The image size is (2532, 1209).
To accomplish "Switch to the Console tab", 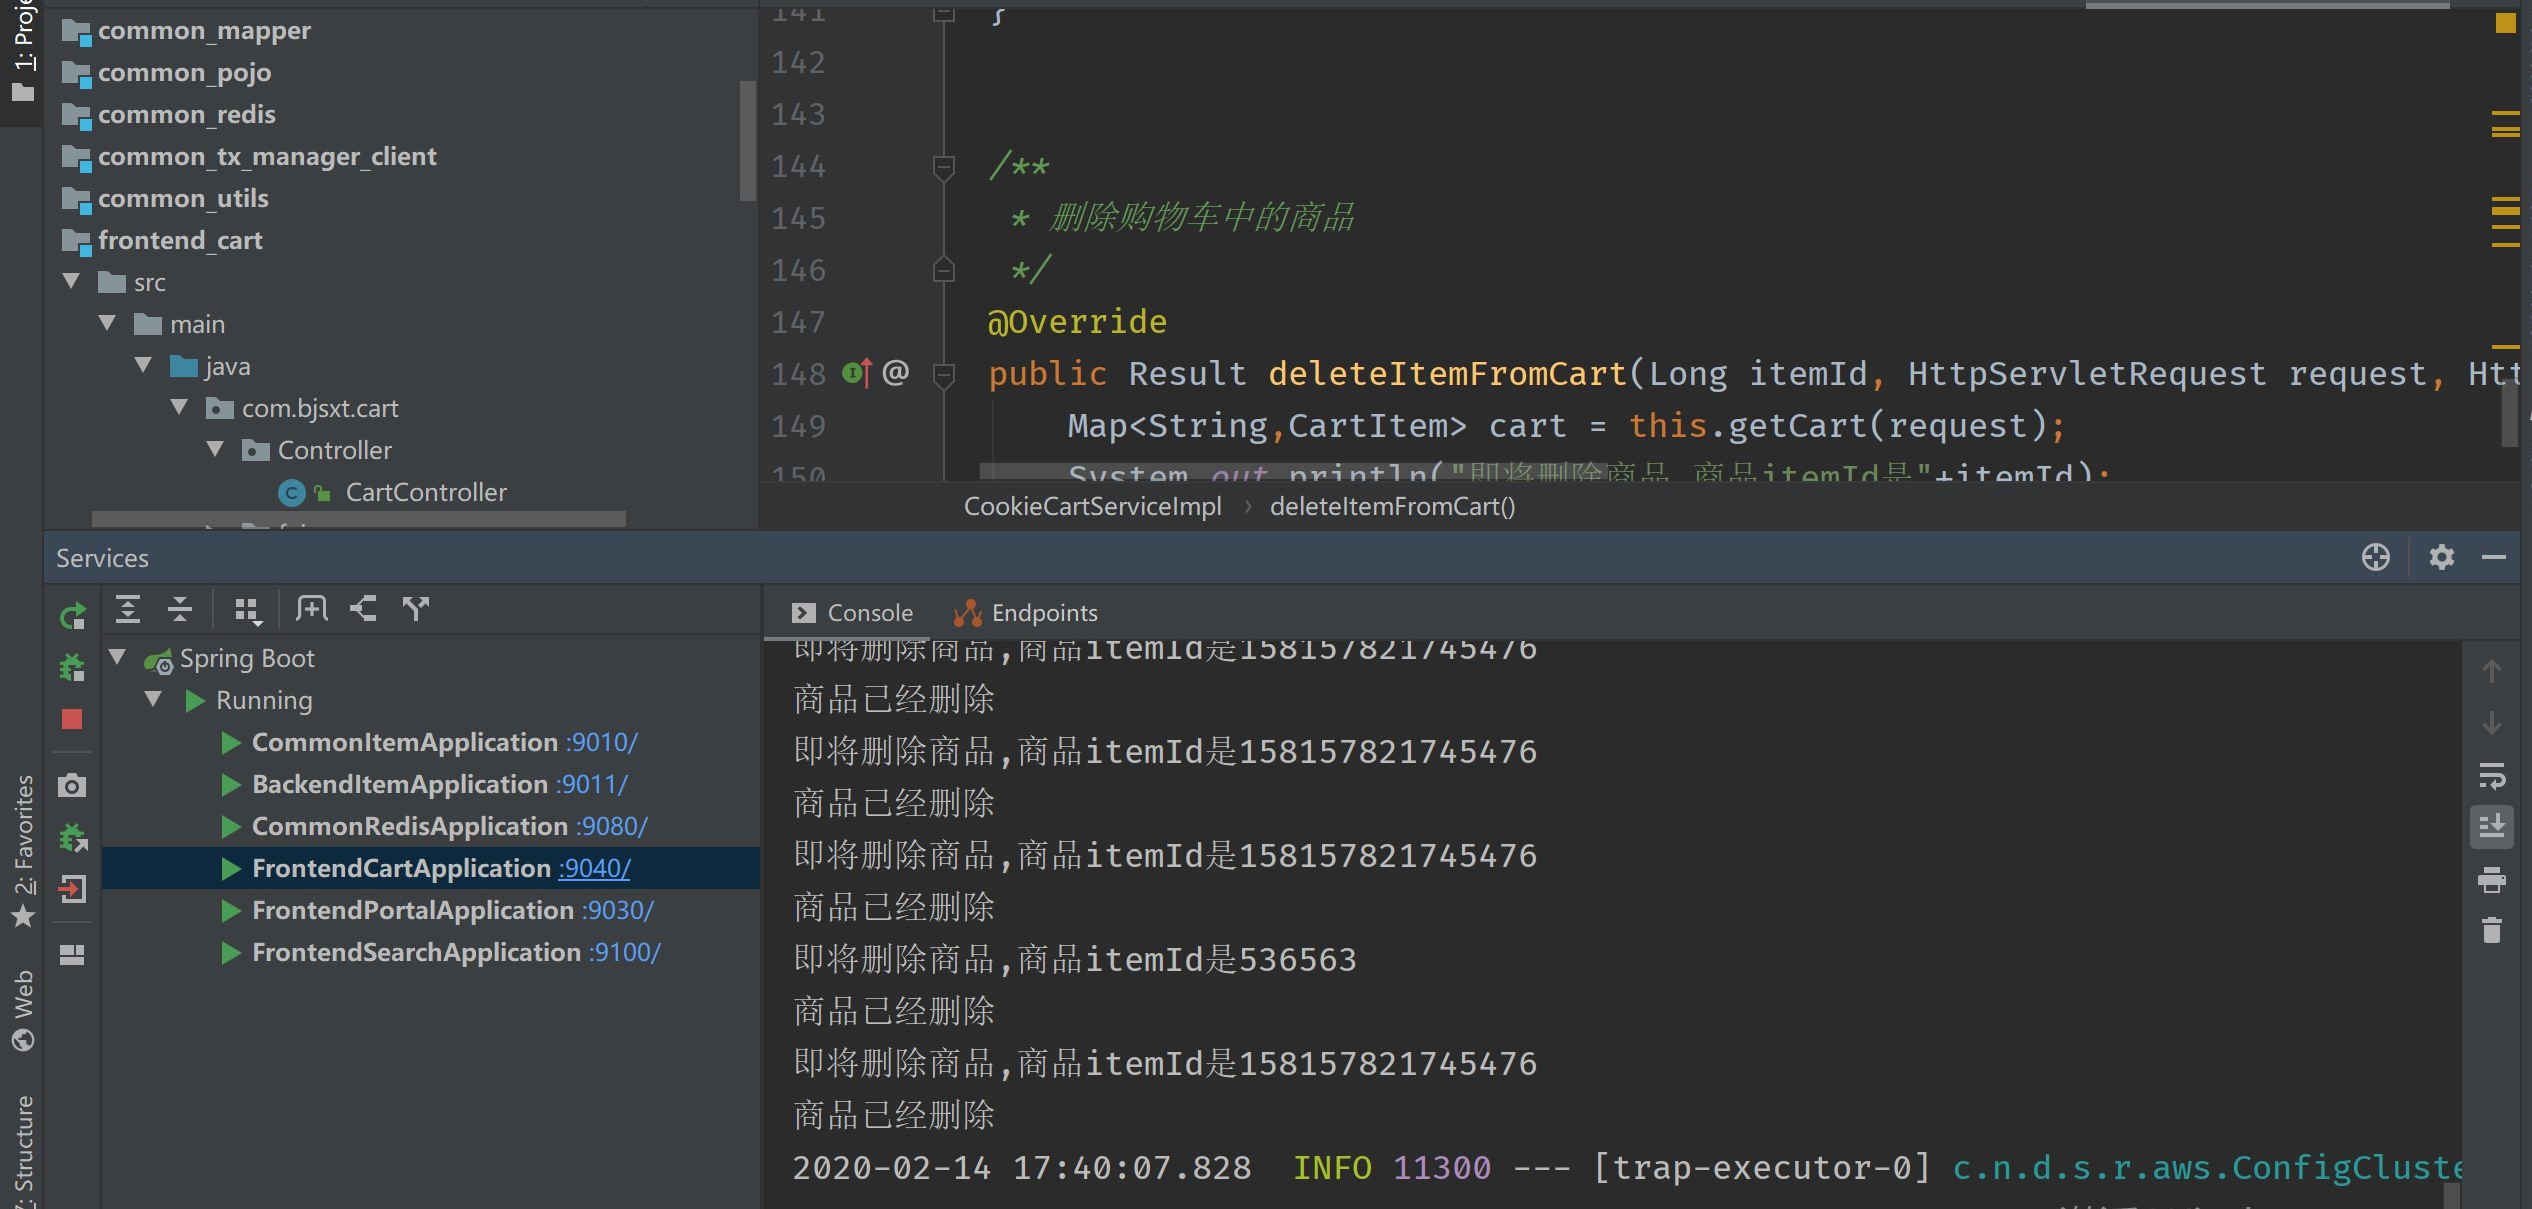I will [x=852, y=613].
